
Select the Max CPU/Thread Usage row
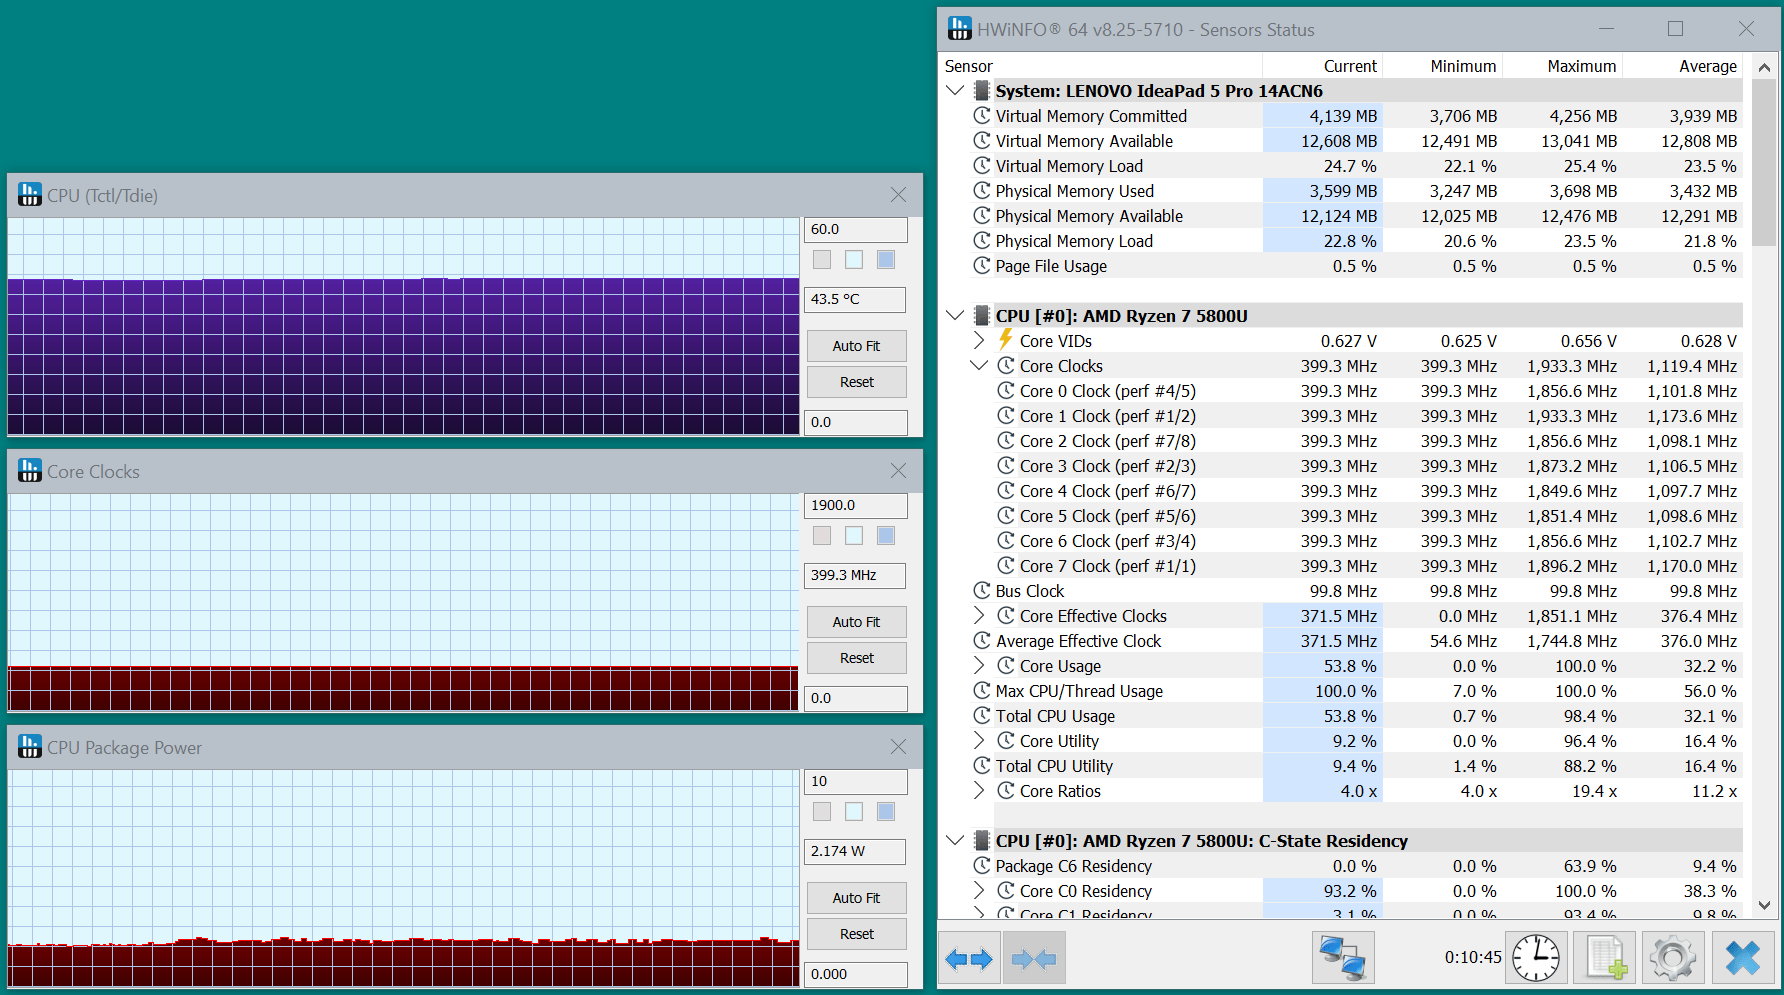click(1342, 691)
